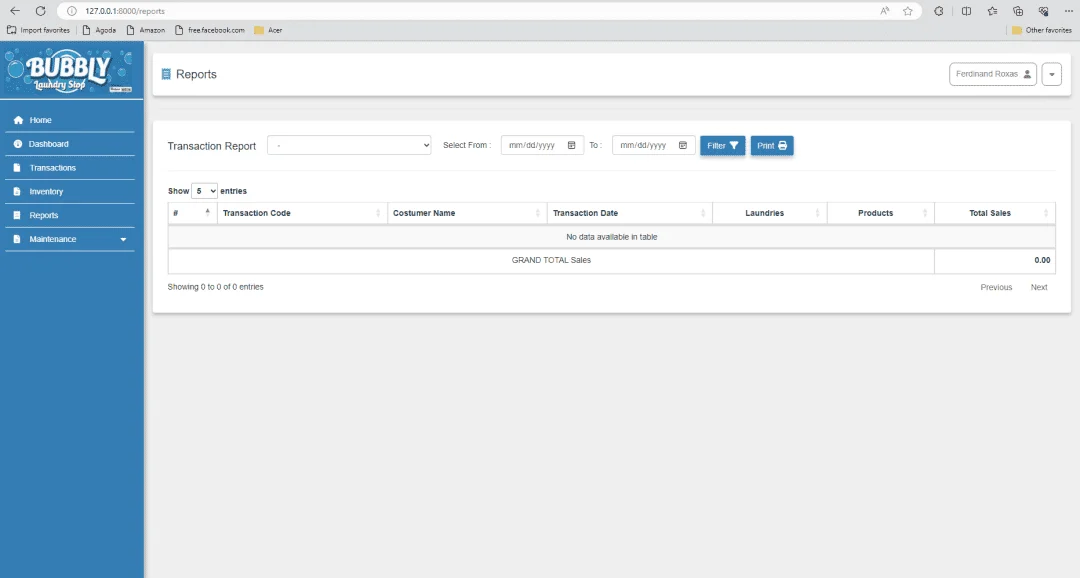Open the Select From calendar picker icon
Viewport: 1080px width, 578px height.
point(572,145)
